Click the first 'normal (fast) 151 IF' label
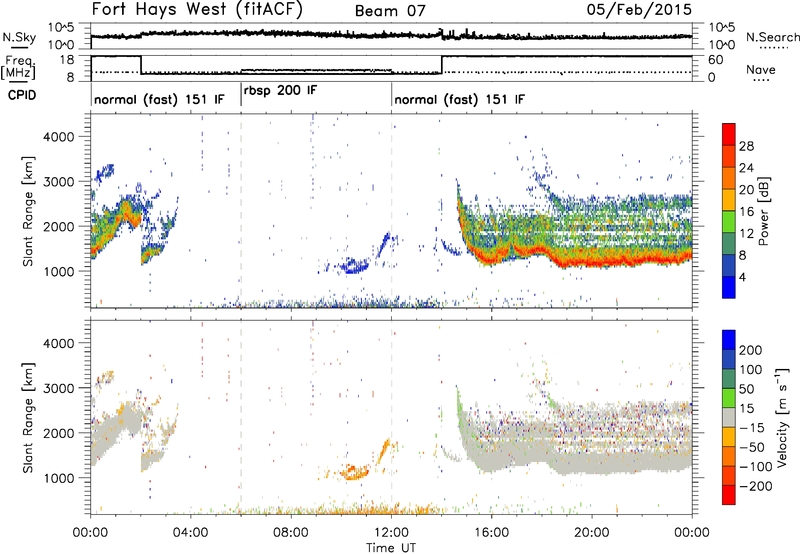Image resolution: width=800 pixels, height=554 pixels. coord(159,99)
